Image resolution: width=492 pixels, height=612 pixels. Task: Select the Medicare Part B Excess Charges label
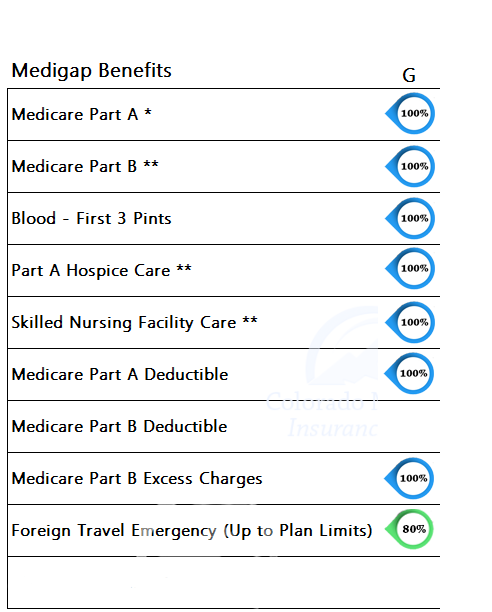(137, 479)
